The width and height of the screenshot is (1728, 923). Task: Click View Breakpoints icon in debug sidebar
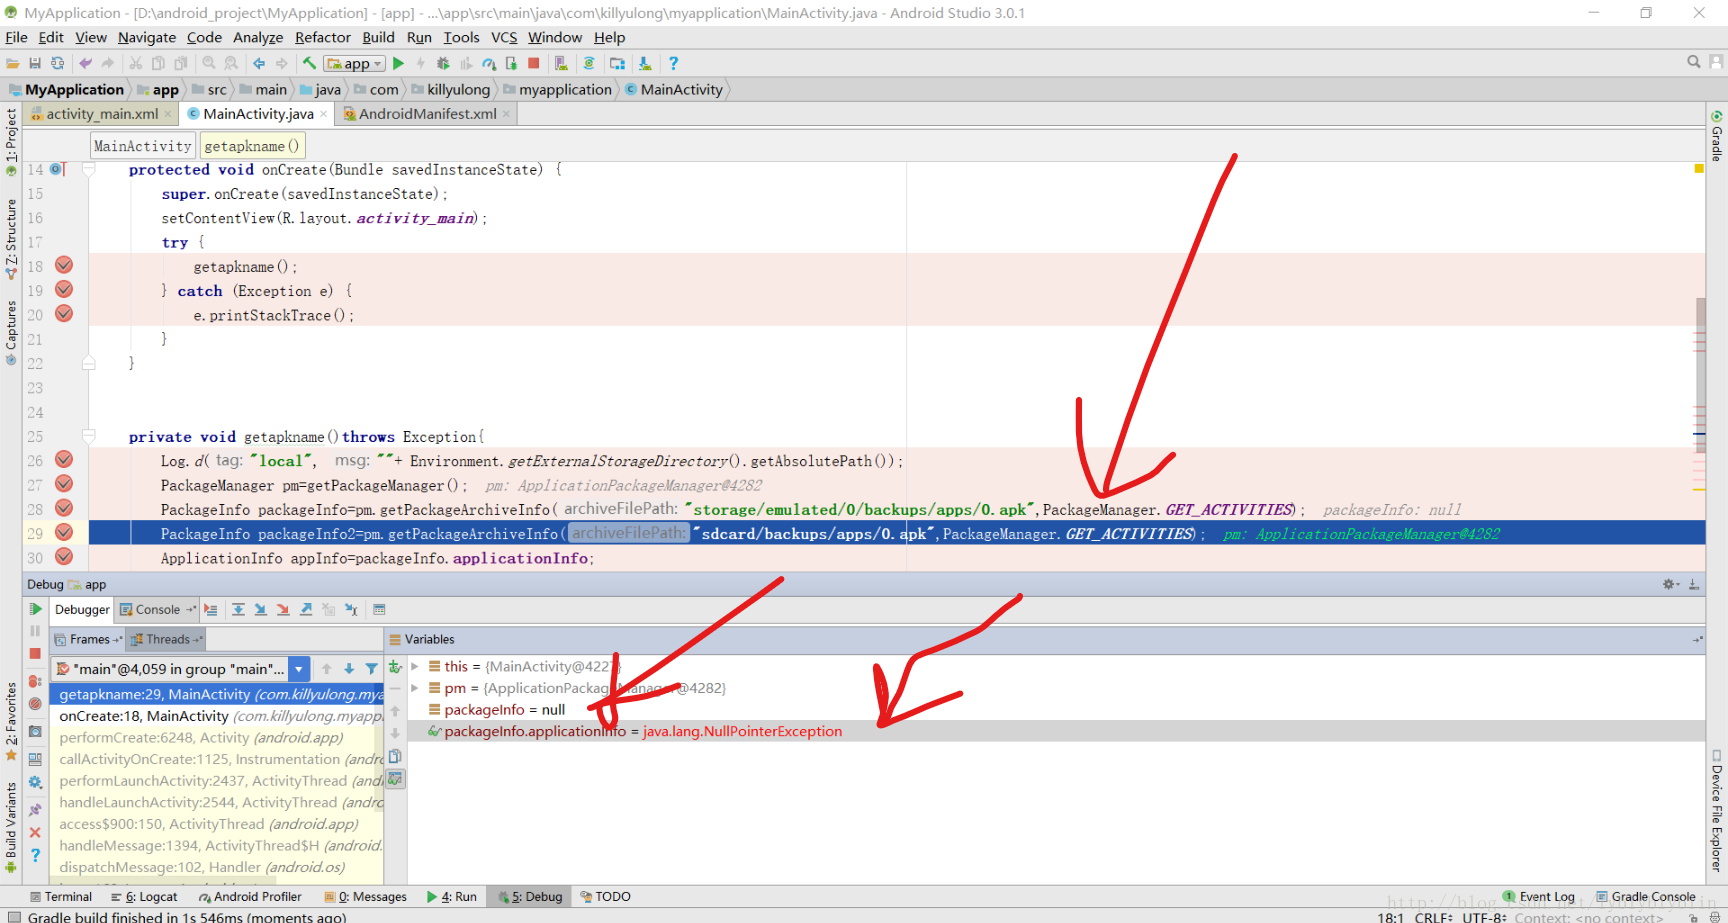coord(35,681)
